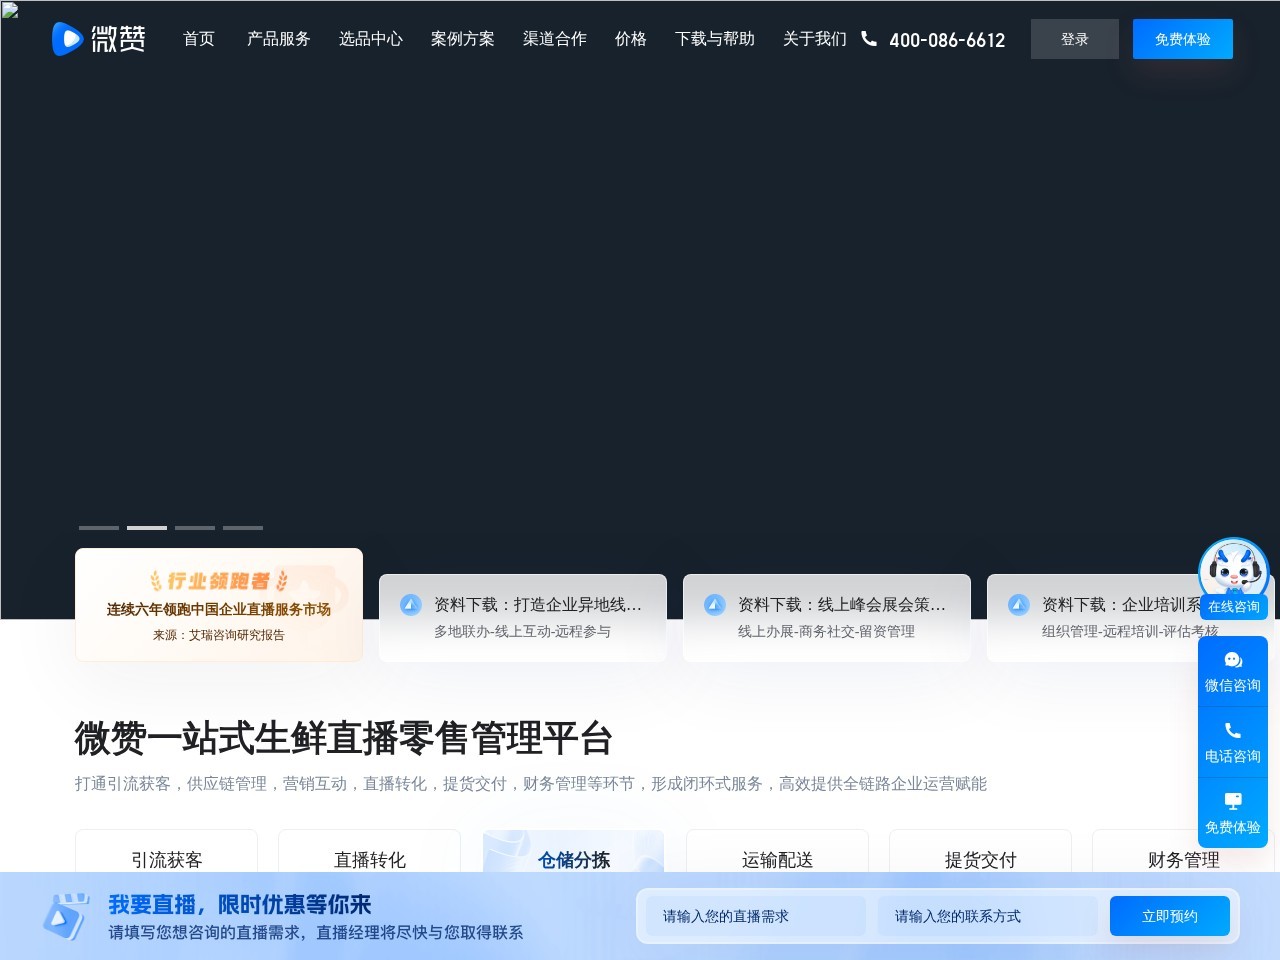Open the 下载与帮助 dropdown menu

point(714,39)
